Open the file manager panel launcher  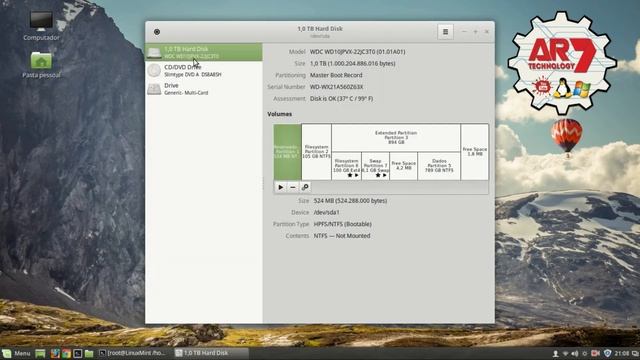[89, 353]
